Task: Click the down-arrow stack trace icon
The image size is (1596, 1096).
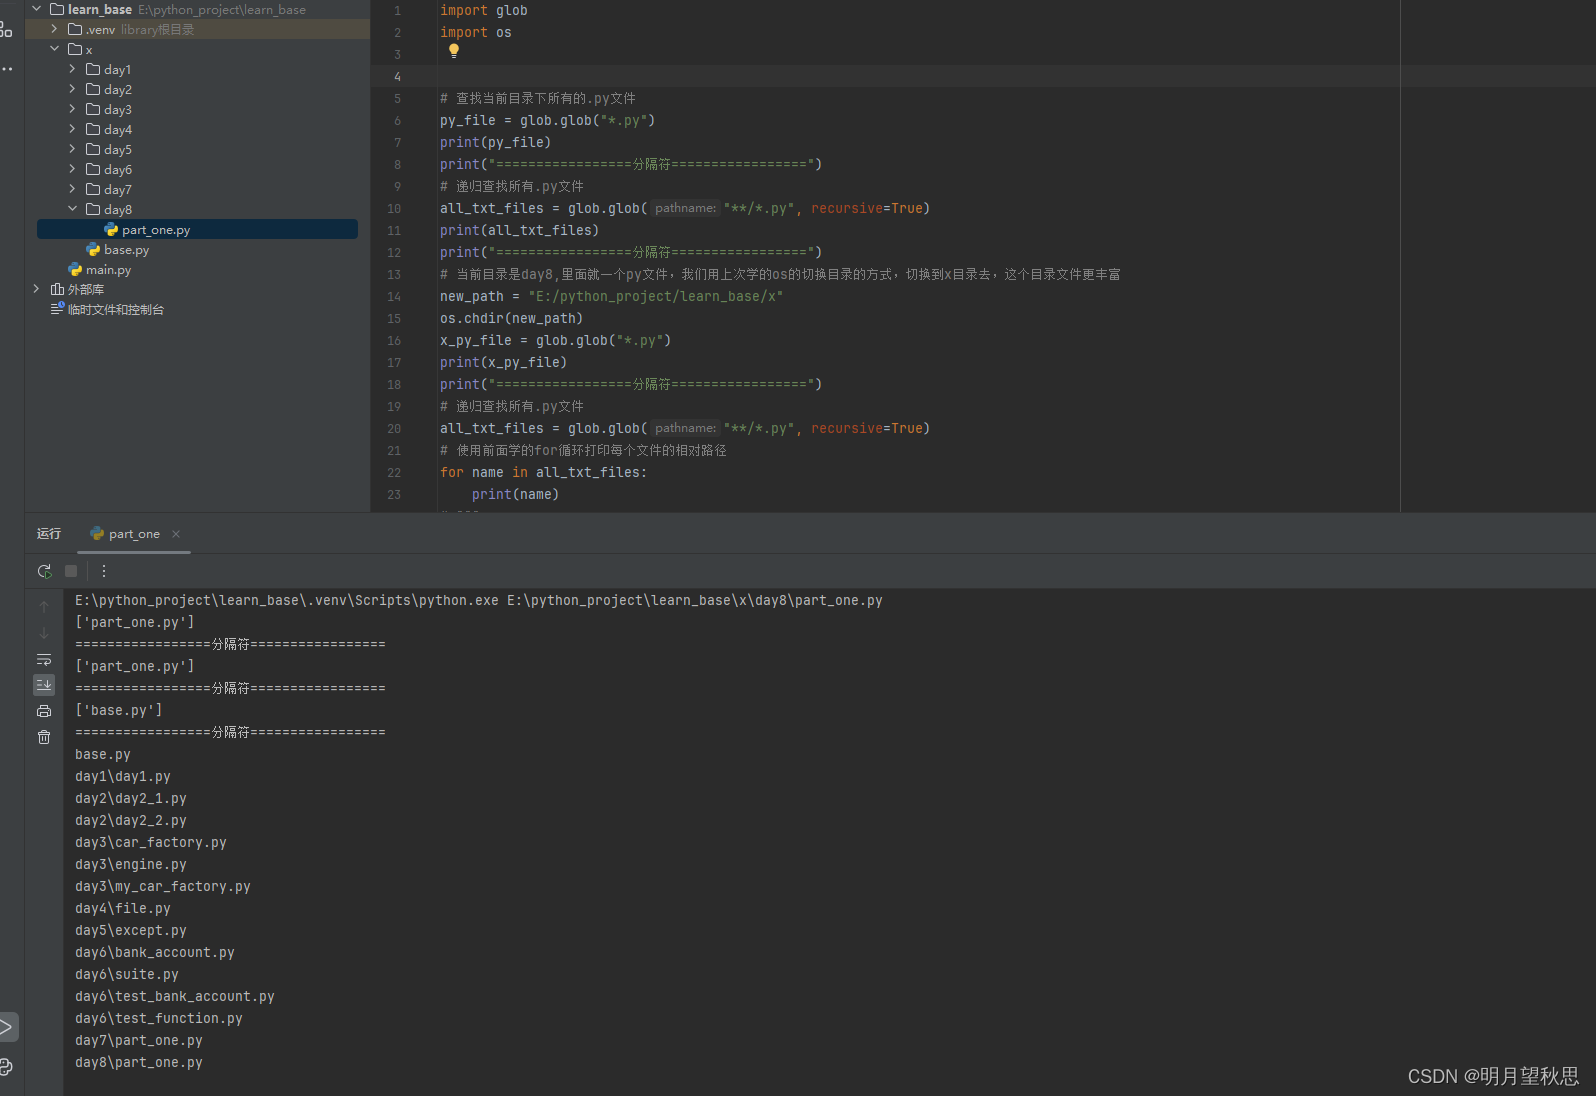Action: pos(44,633)
